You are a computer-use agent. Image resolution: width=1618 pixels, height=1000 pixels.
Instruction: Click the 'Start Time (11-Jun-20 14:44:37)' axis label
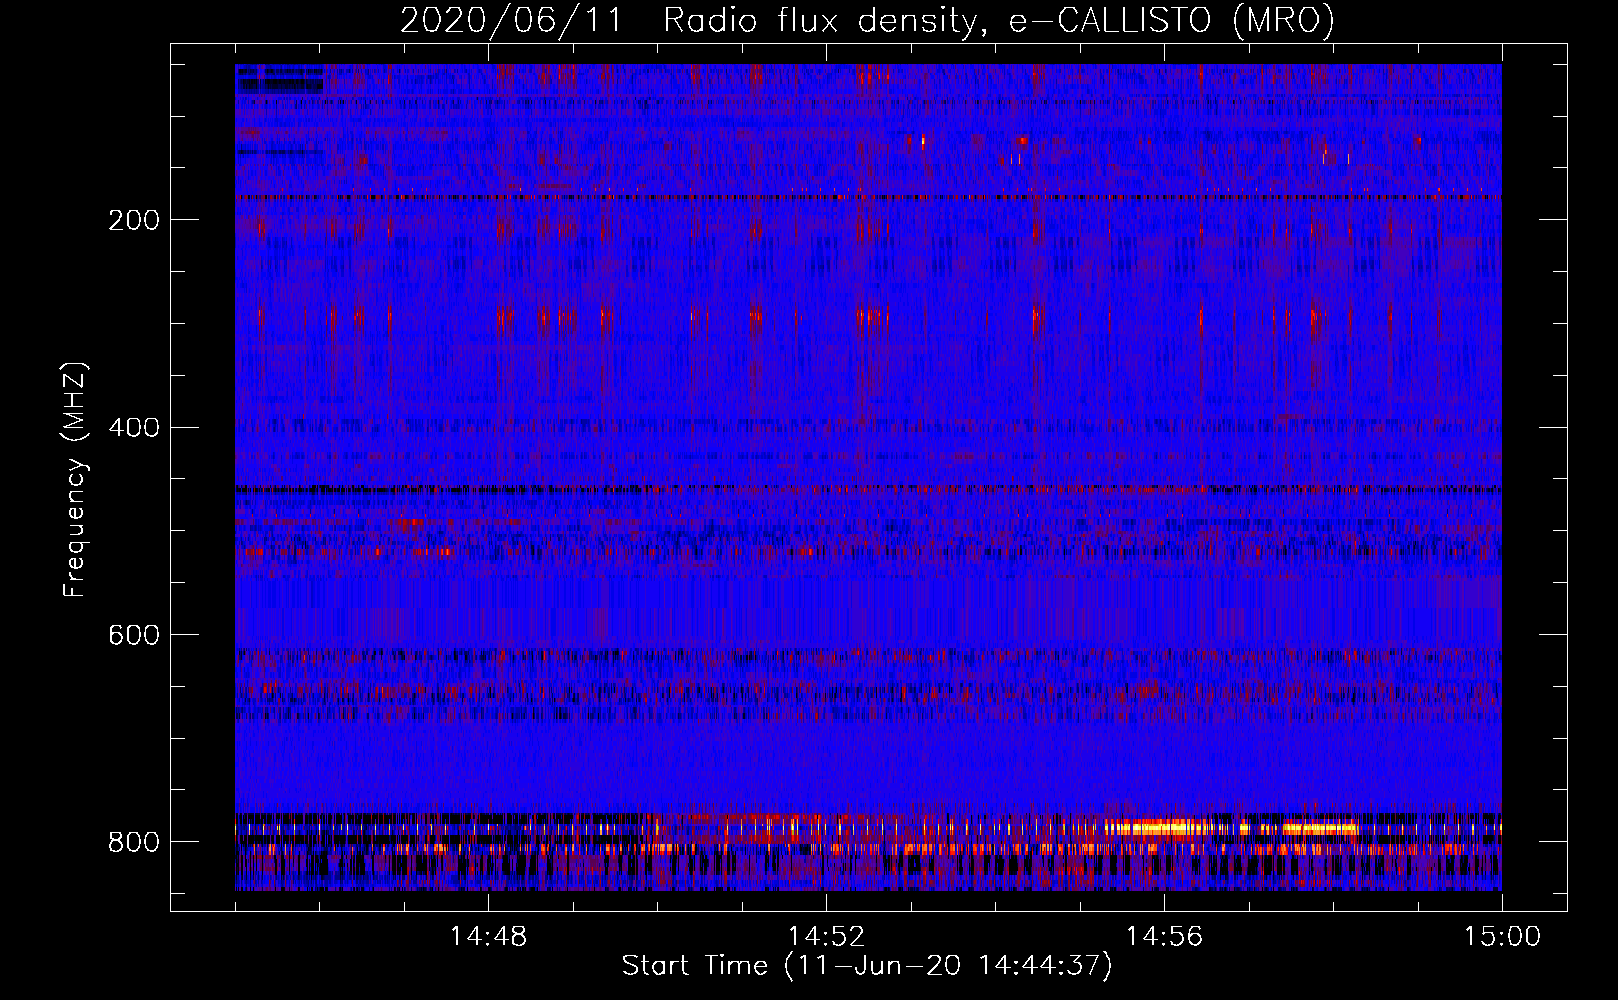click(867, 965)
